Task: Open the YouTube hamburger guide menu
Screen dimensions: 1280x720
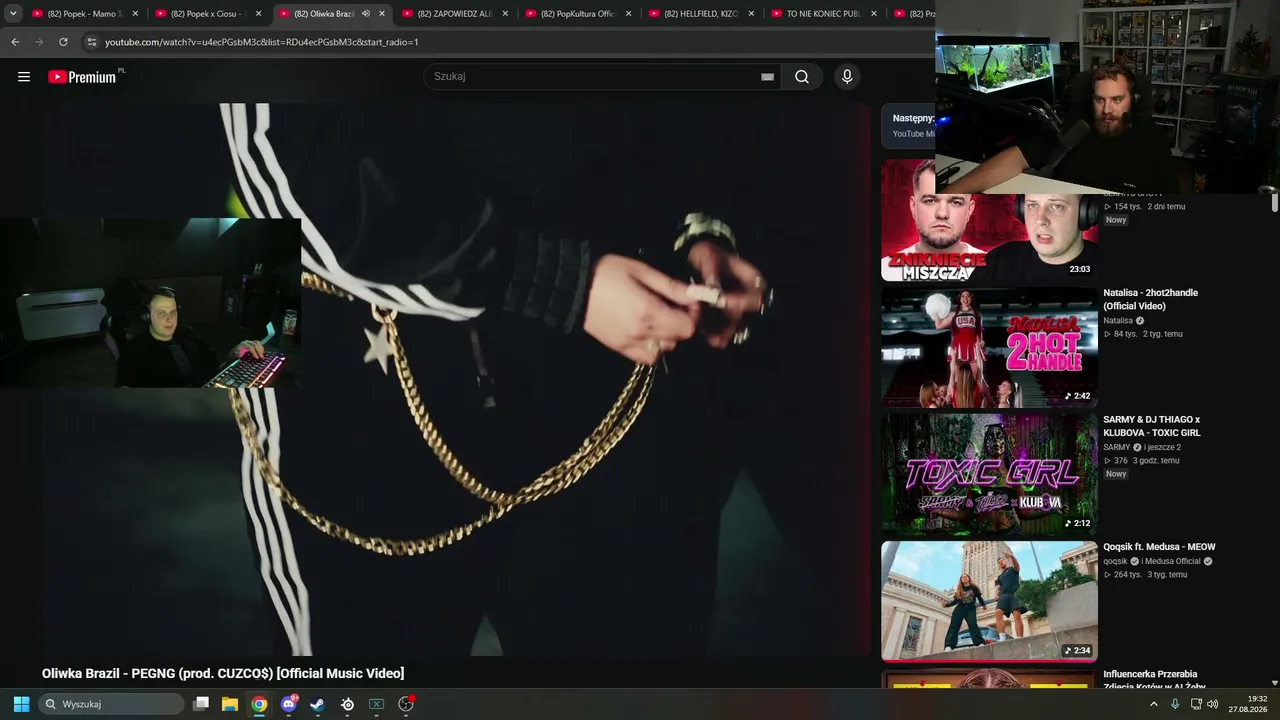Action: pos(24,77)
